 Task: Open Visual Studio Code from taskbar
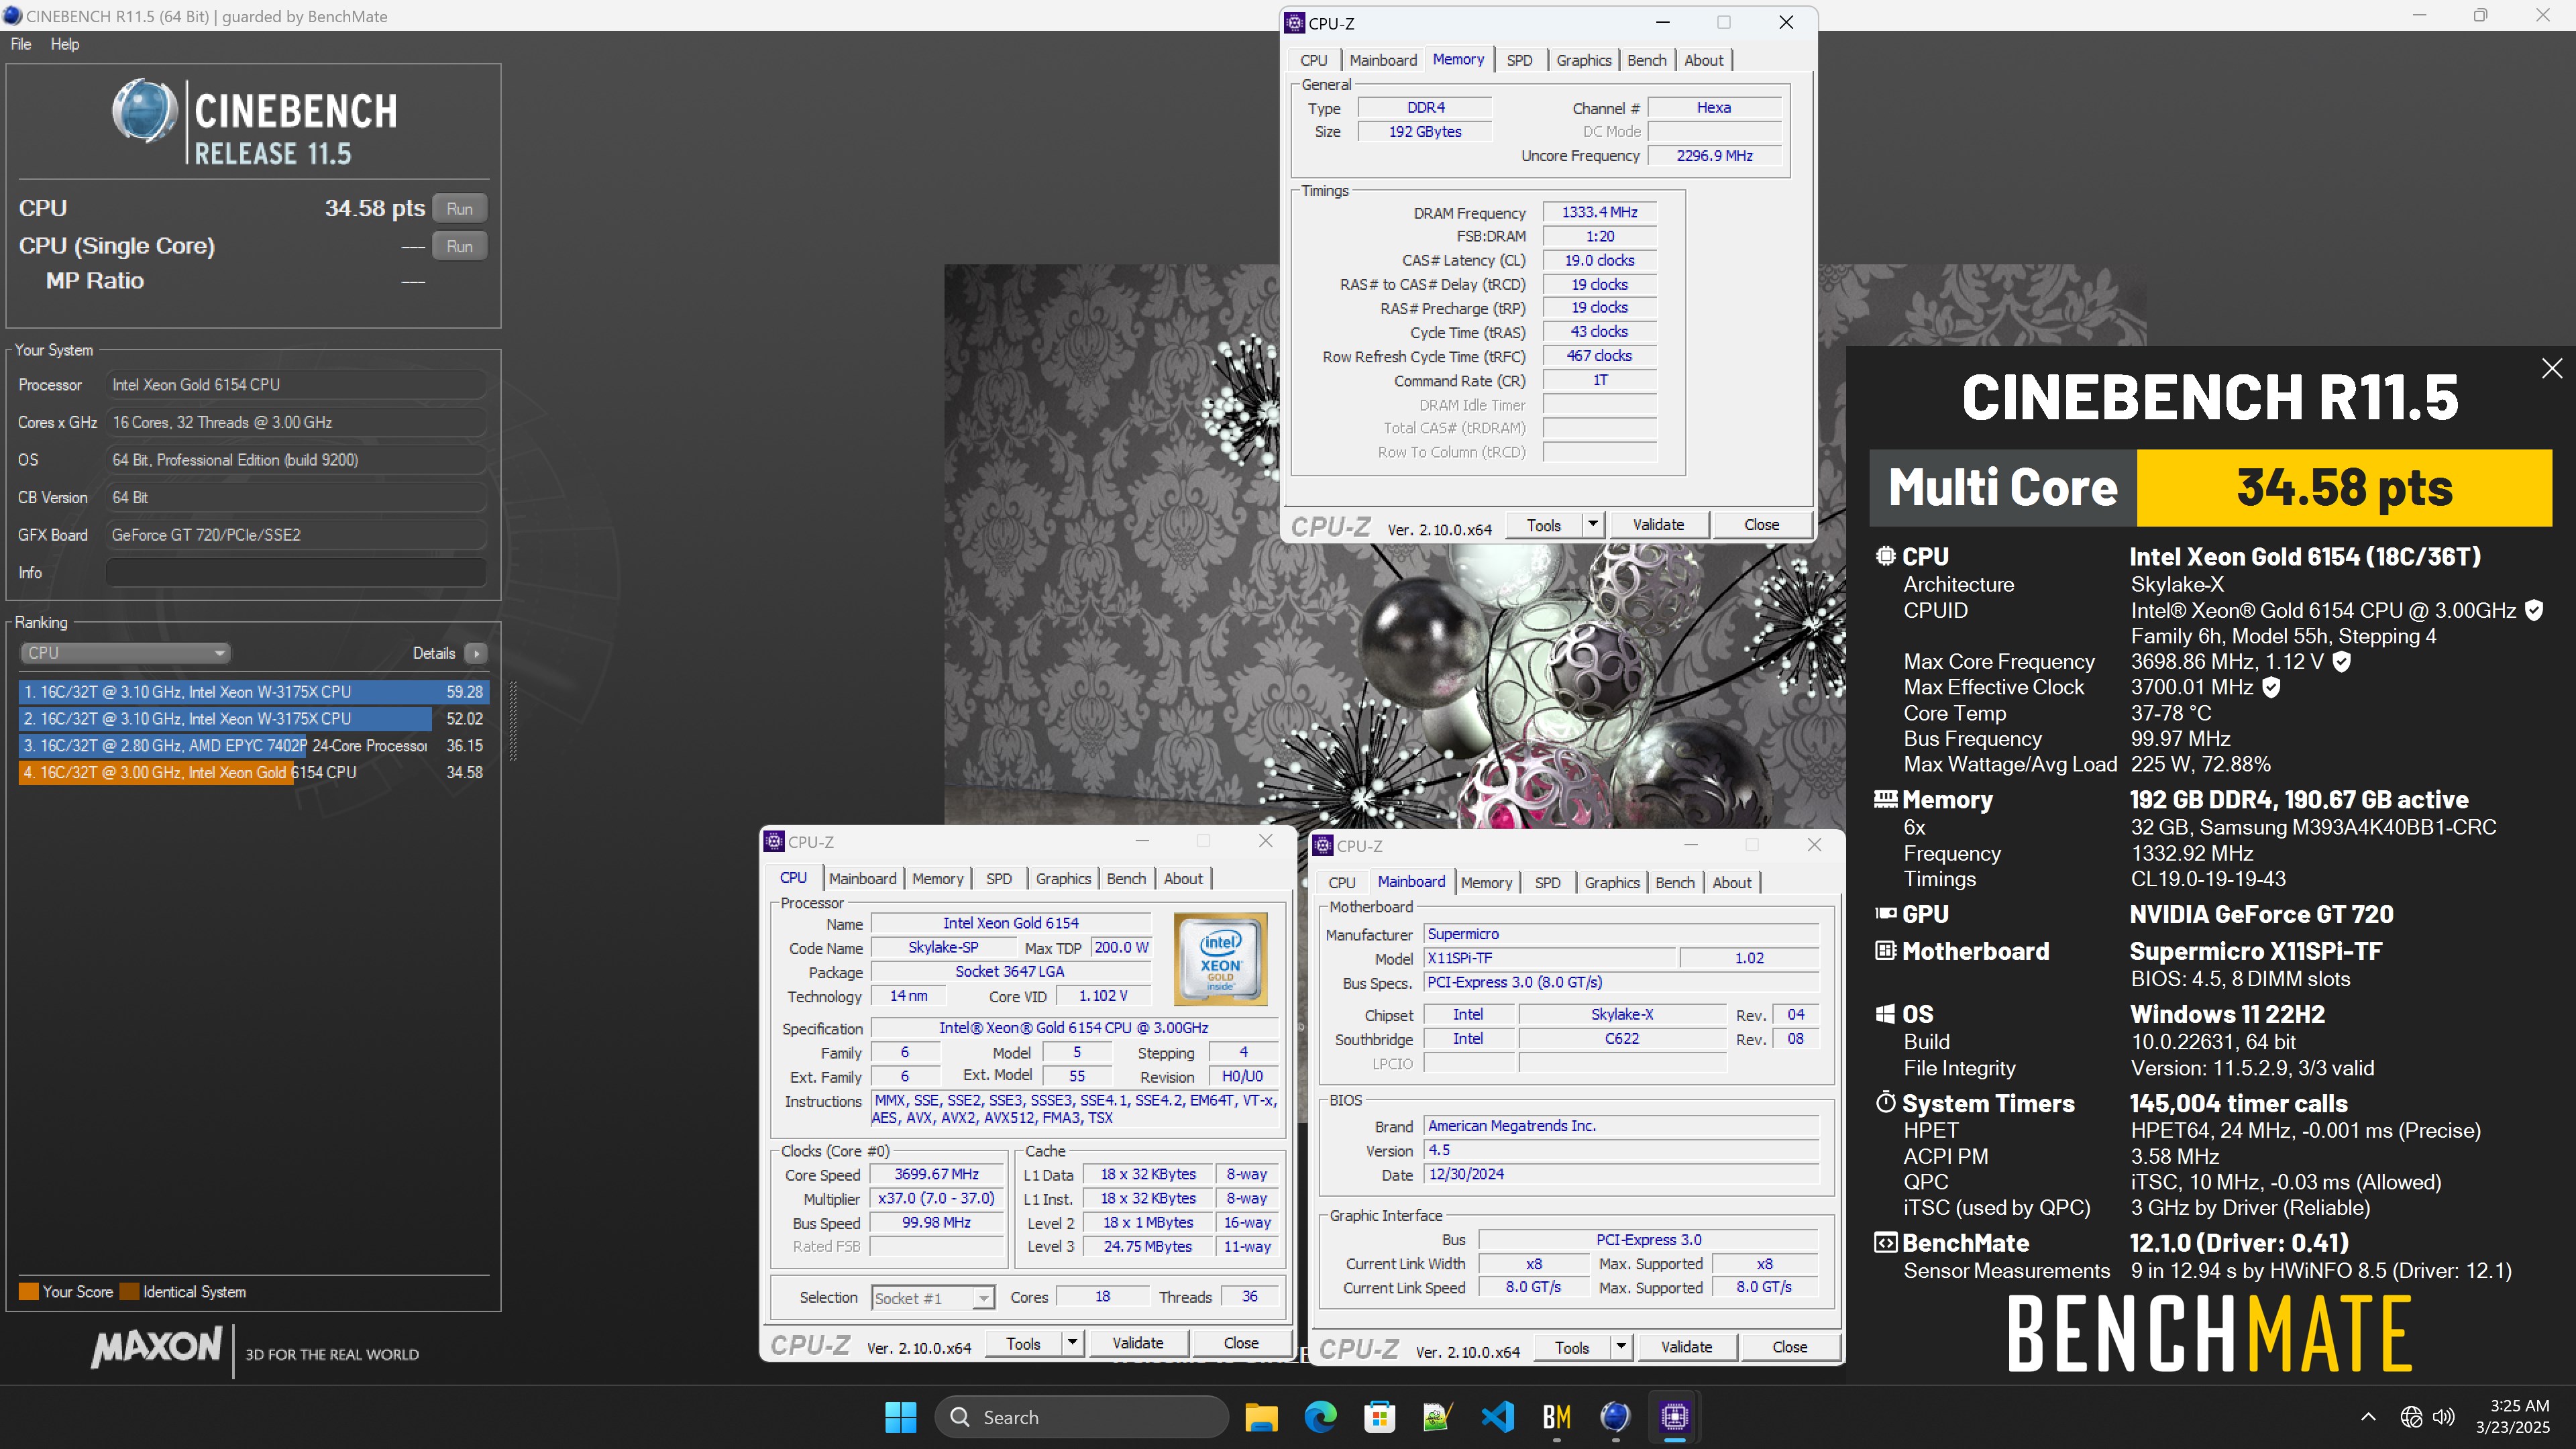tap(1497, 1417)
